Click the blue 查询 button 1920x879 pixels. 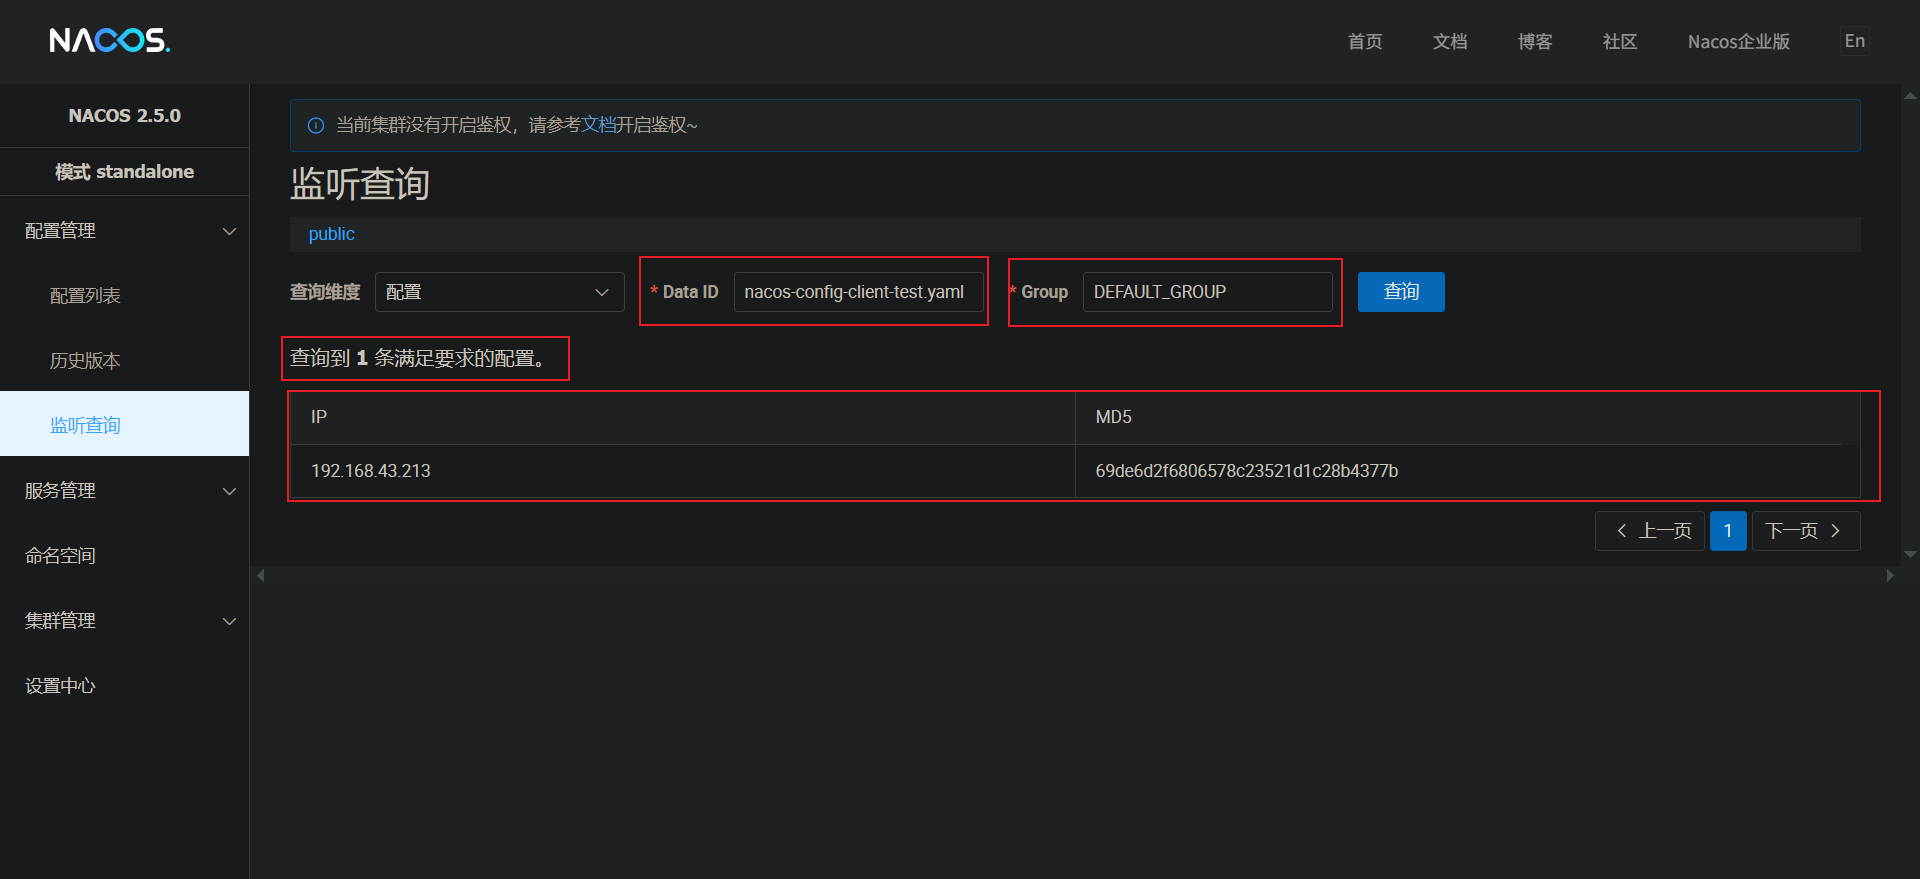[x=1400, y=292]
